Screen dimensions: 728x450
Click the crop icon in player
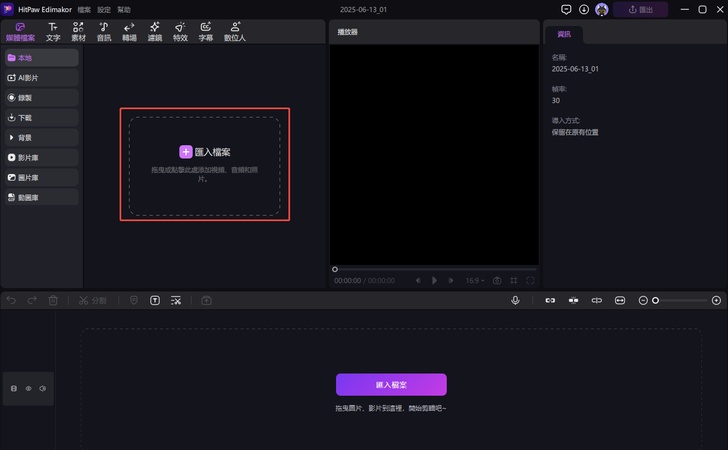[x=514, y=280]
